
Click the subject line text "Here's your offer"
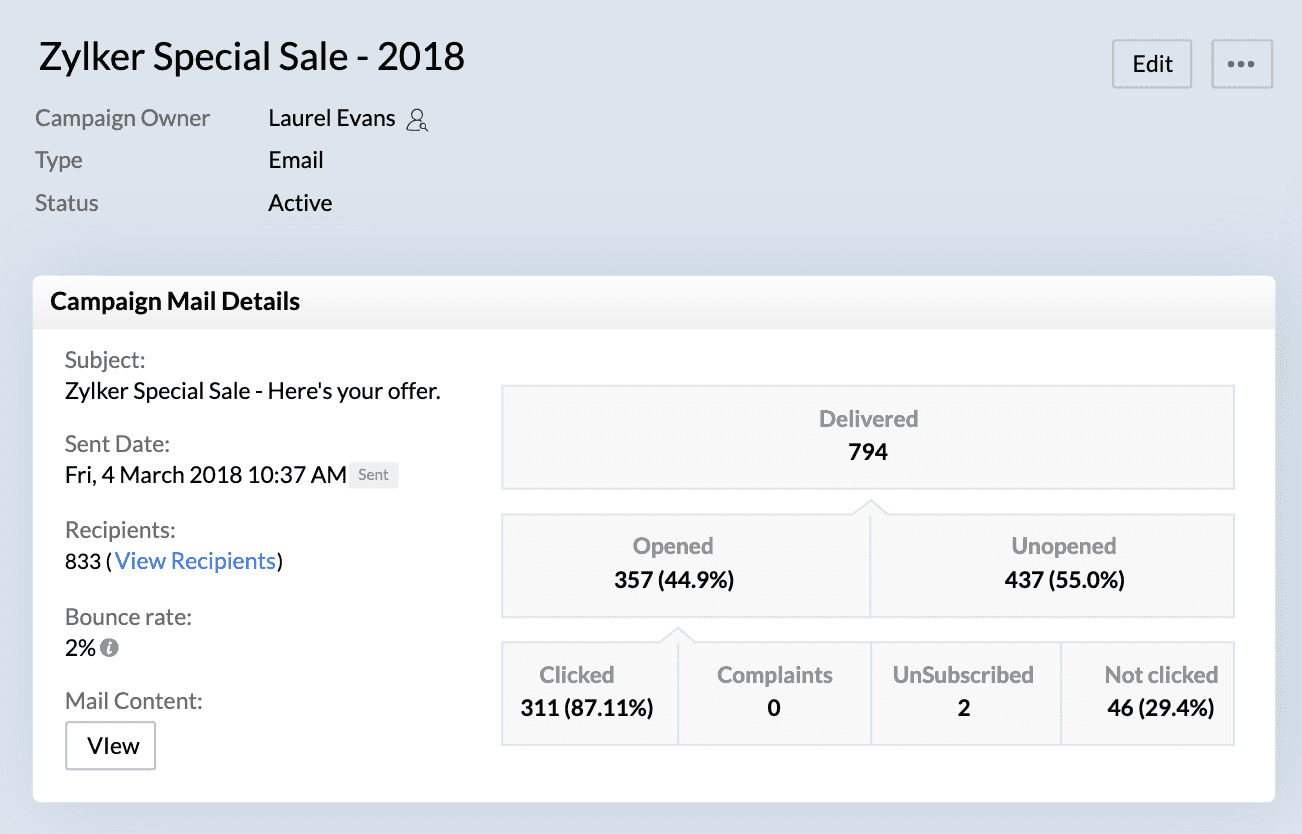355,391
